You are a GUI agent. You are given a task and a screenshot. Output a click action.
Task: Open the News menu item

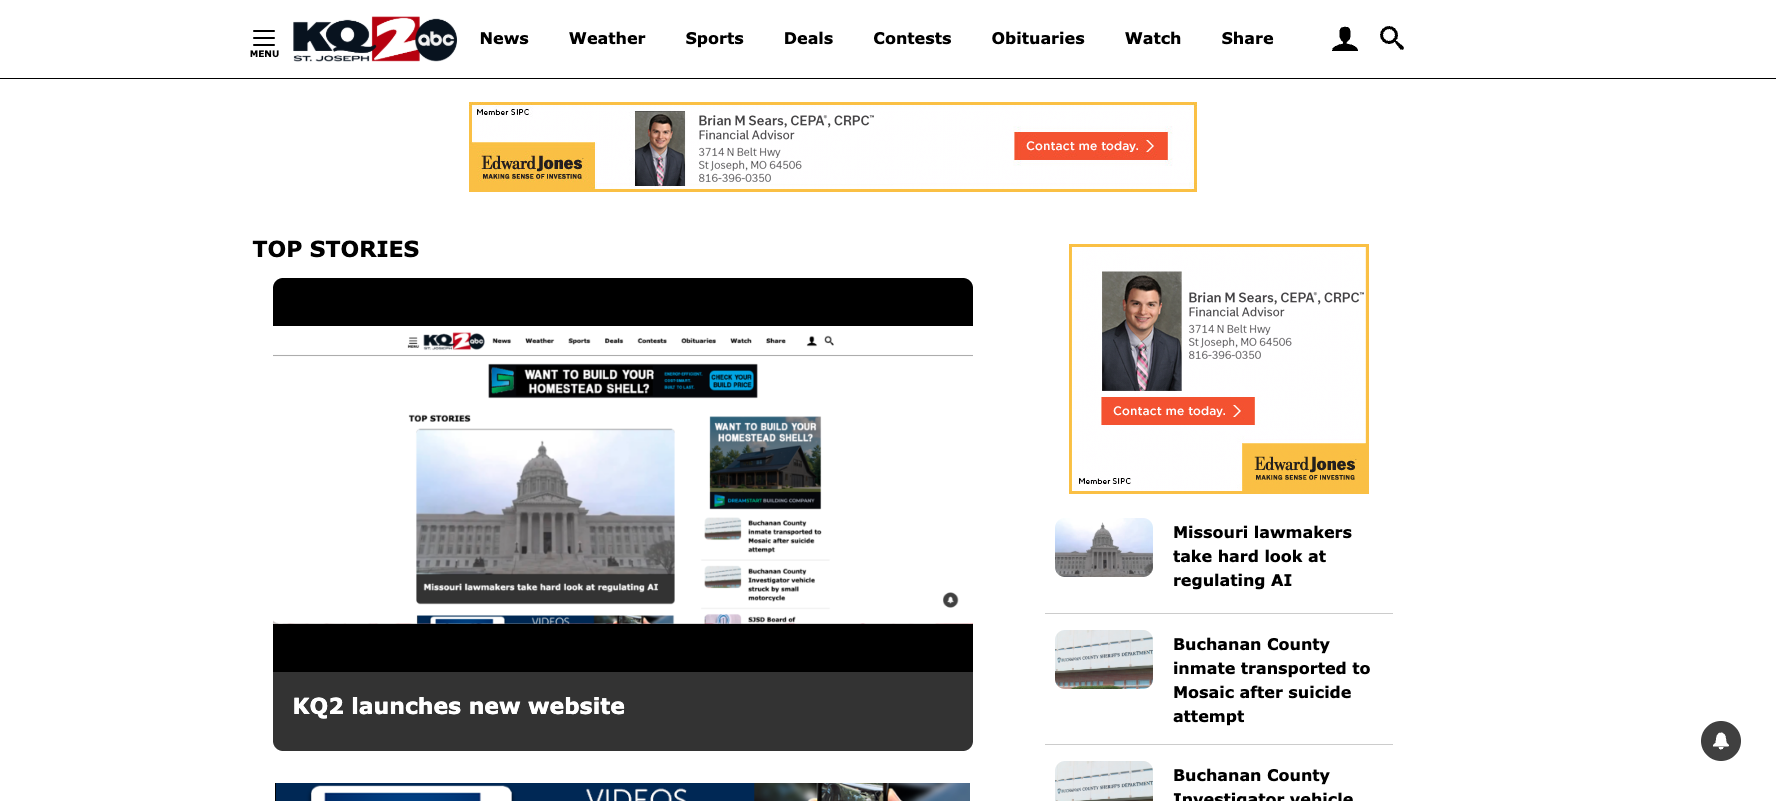(504, 39)
